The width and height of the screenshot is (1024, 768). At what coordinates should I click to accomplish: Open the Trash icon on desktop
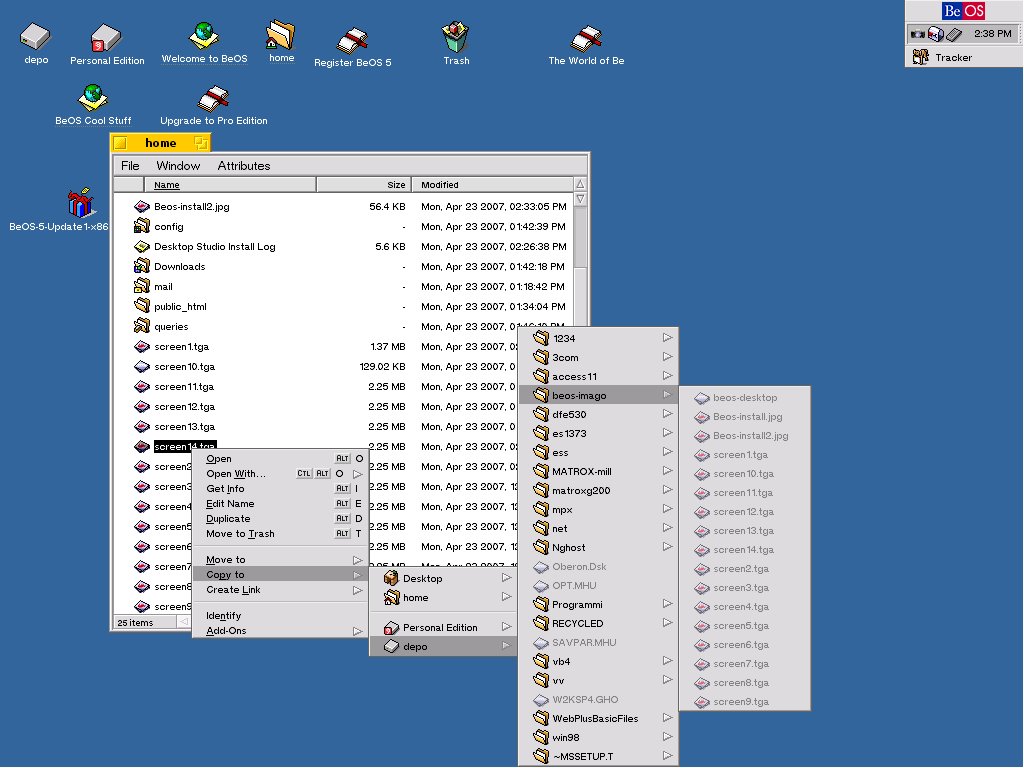(x=456, y=38)
